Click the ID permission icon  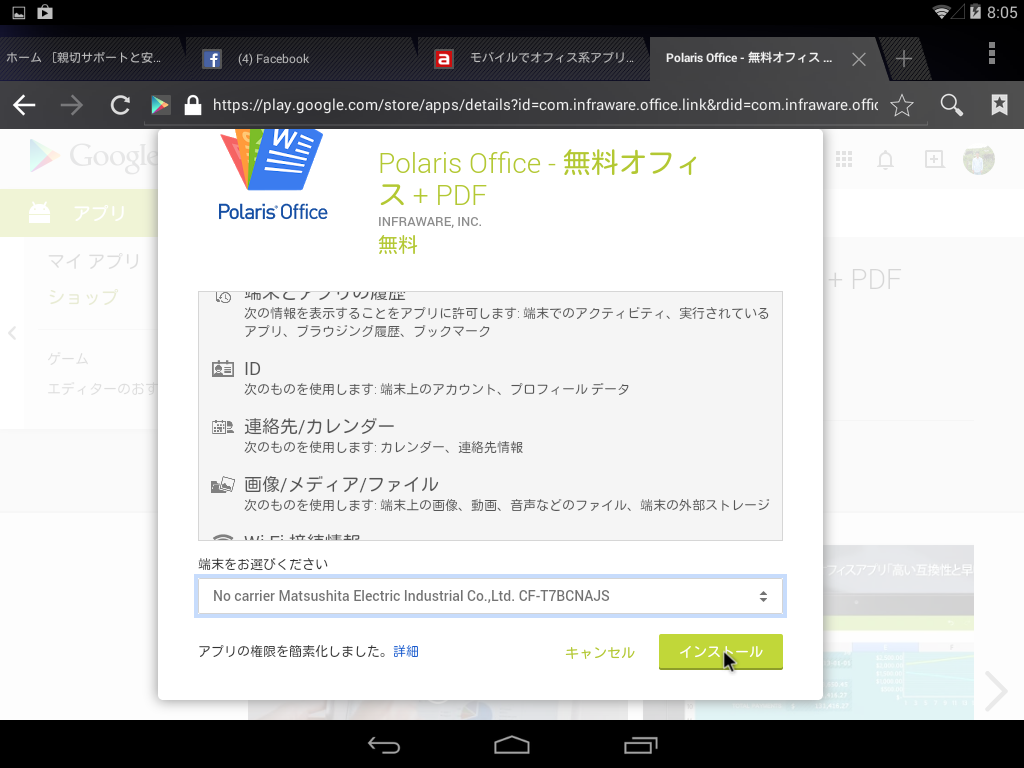[x=223, y=369]
